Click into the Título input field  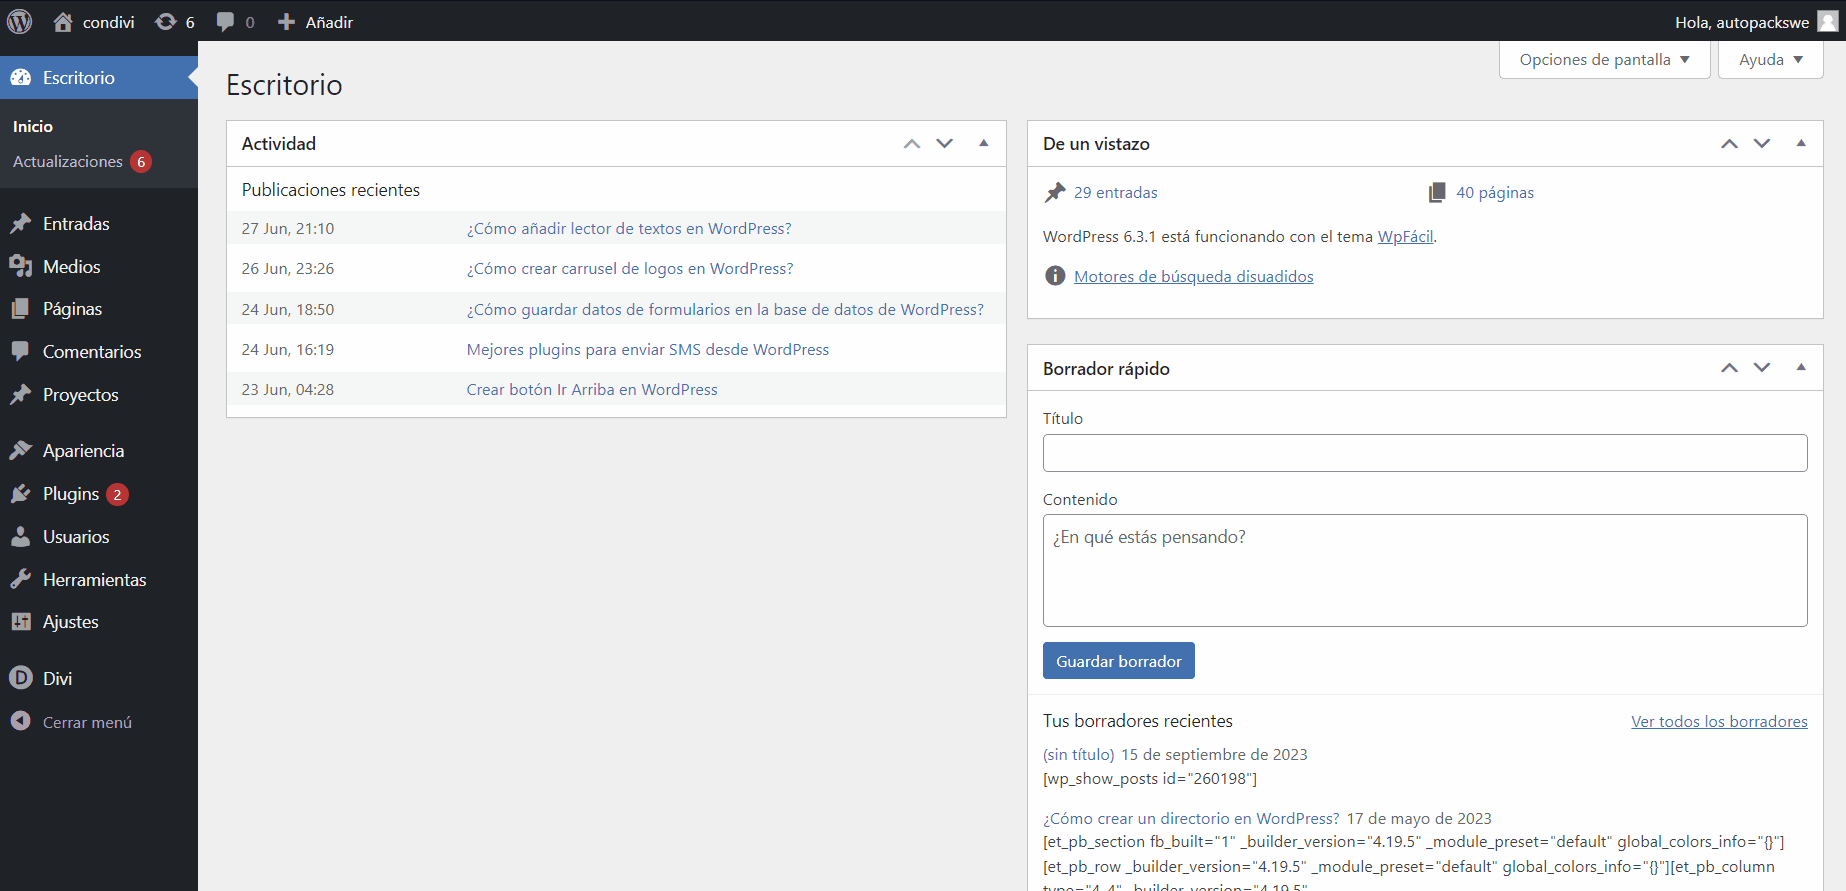pos(1424,453)
